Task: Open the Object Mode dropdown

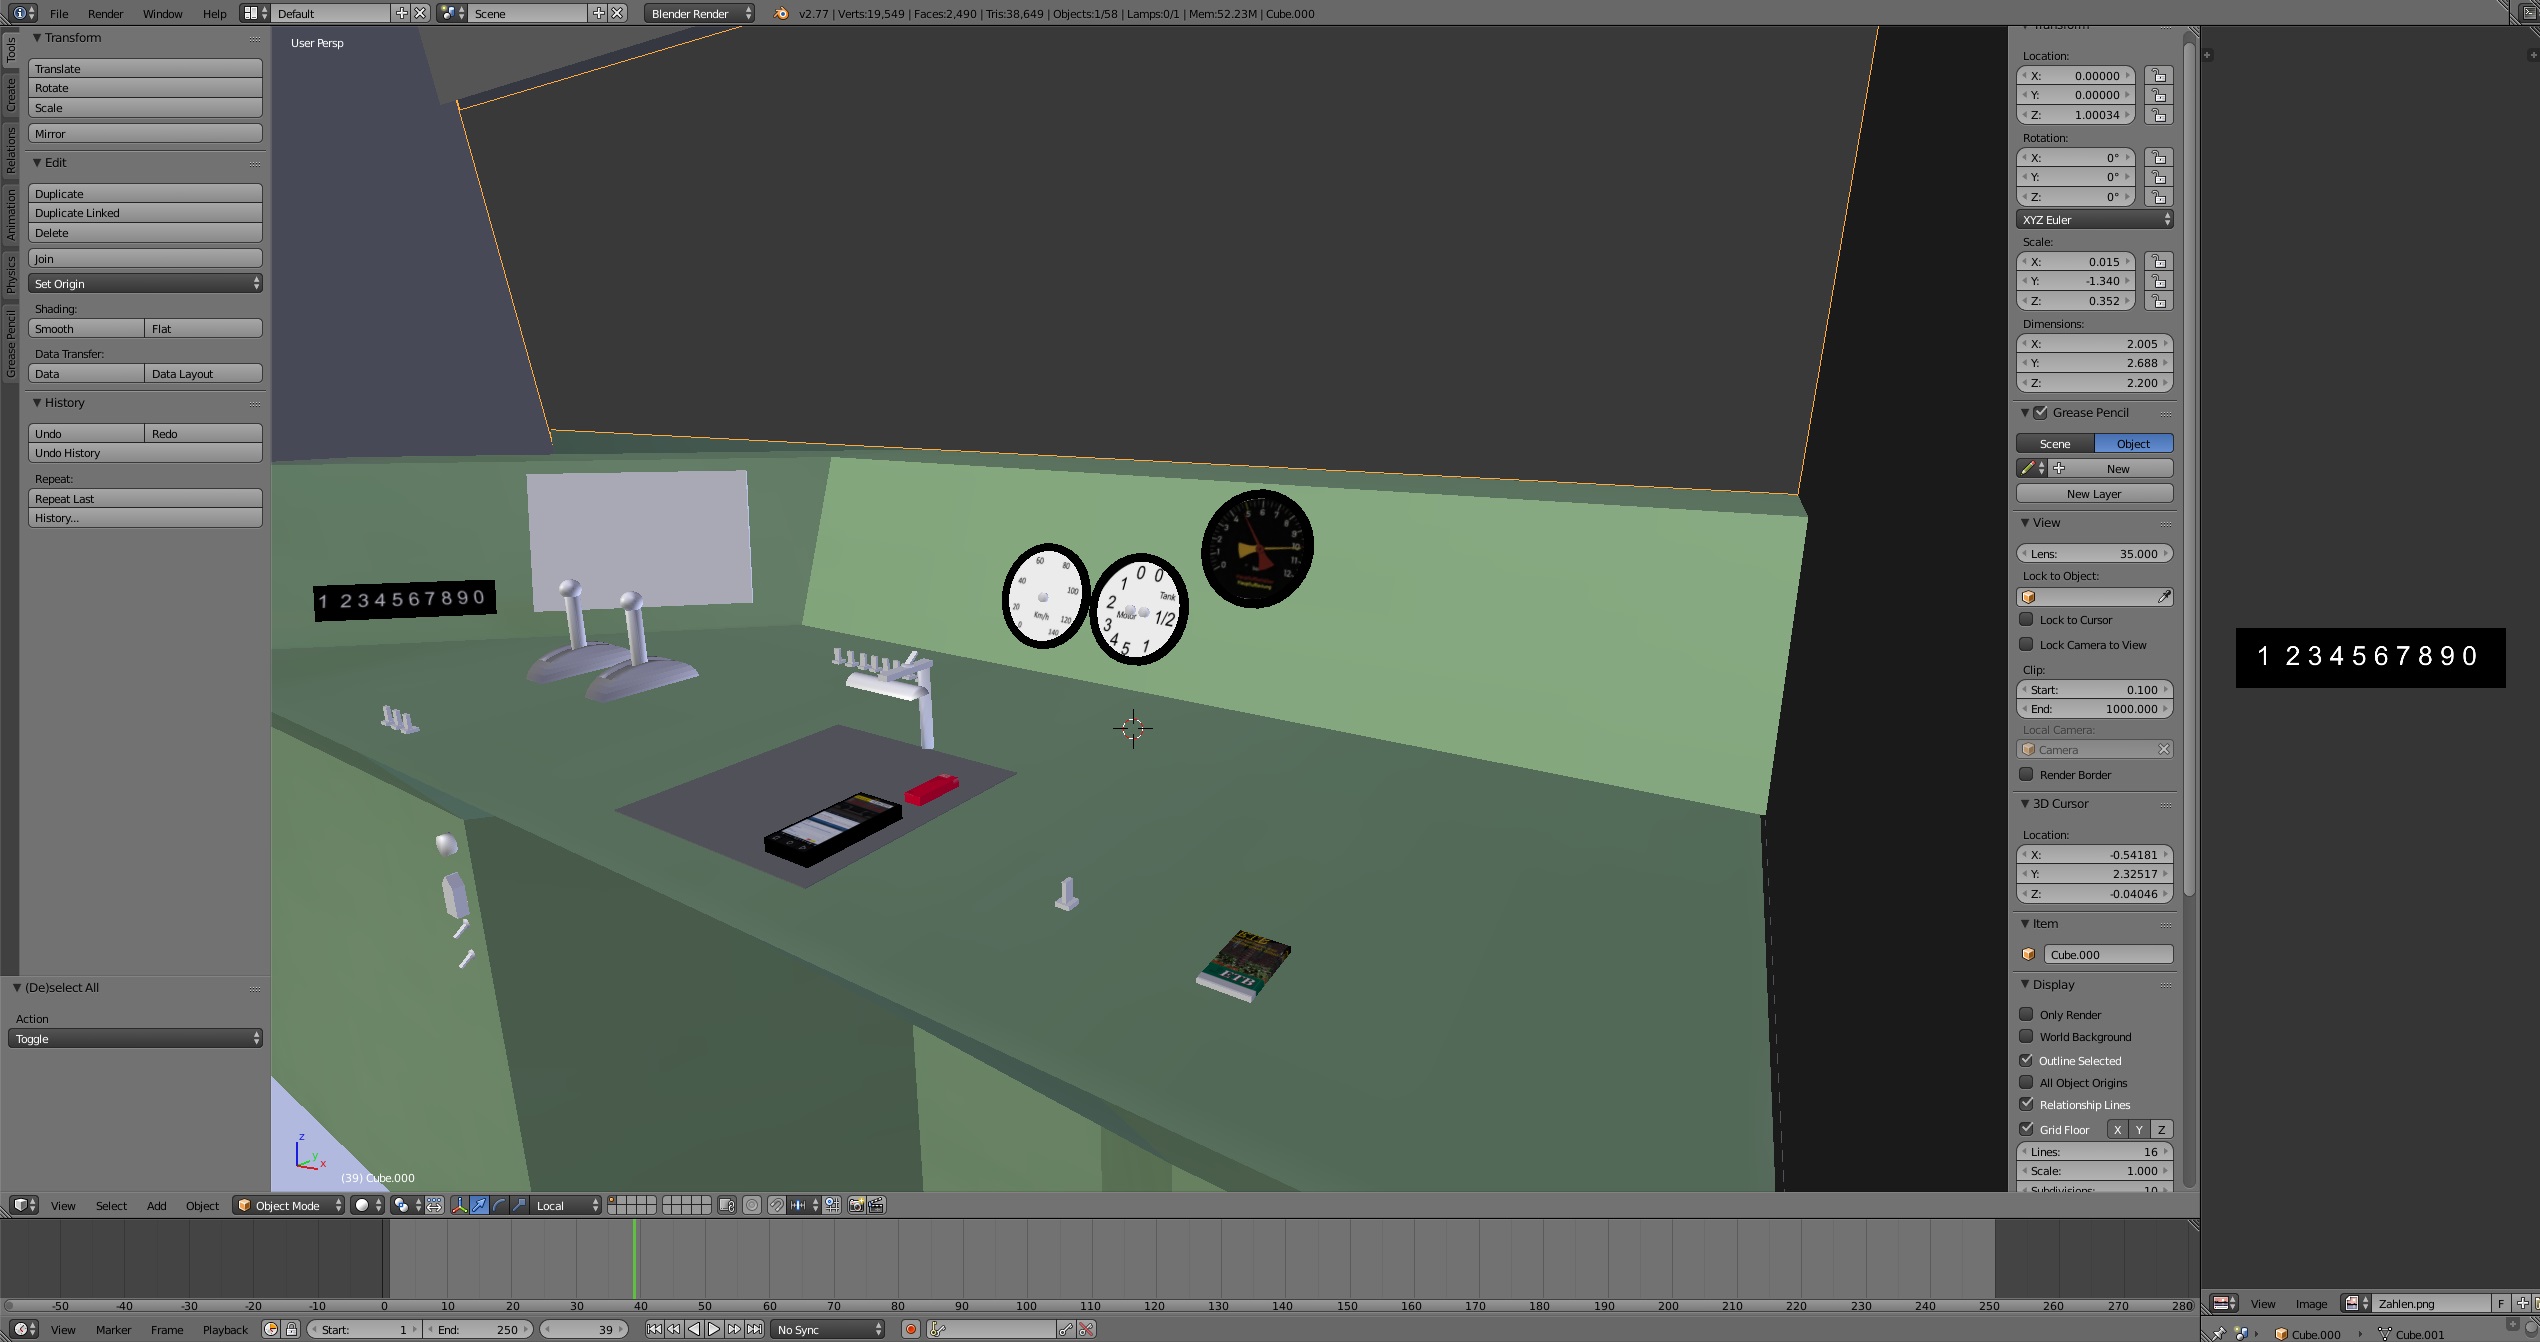Action: 288,1205
